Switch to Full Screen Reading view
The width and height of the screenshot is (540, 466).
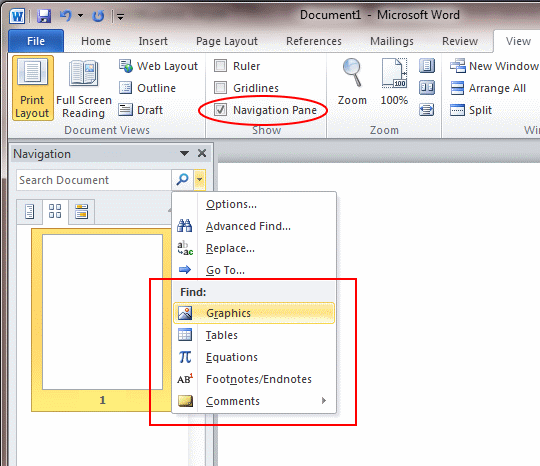pos(84,89)
